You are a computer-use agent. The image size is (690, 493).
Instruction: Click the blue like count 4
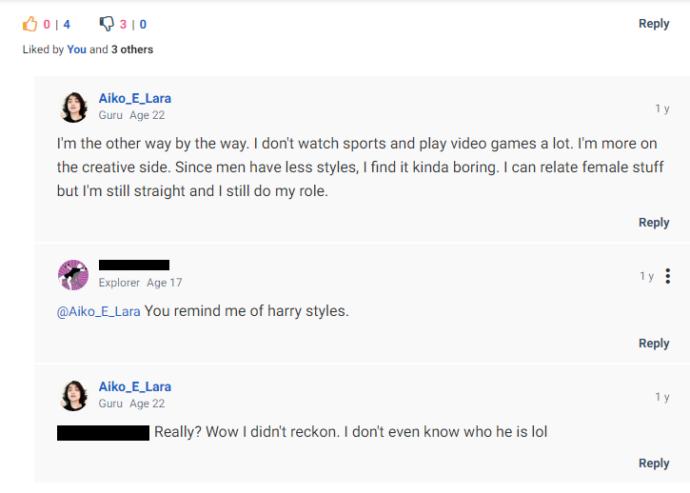point(66,24)
